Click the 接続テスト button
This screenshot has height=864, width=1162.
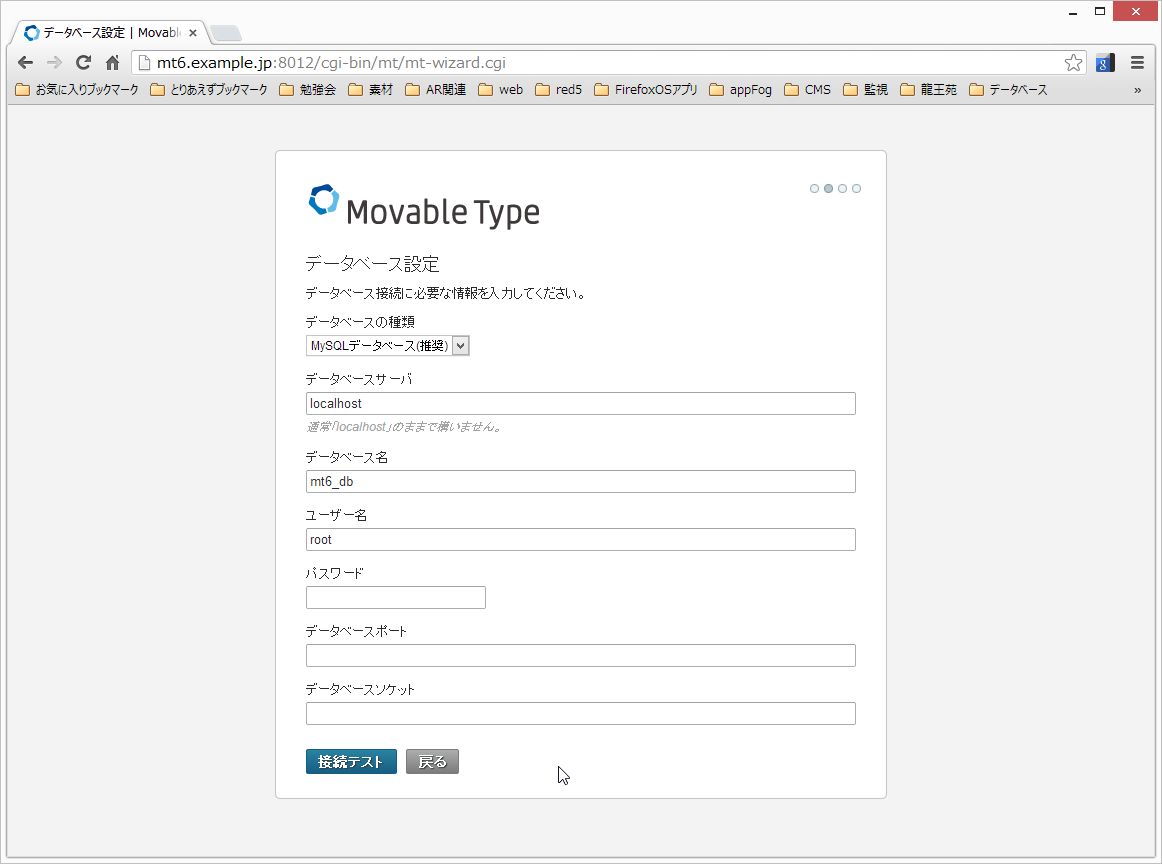pyautogui.click(x=351, y=762)
